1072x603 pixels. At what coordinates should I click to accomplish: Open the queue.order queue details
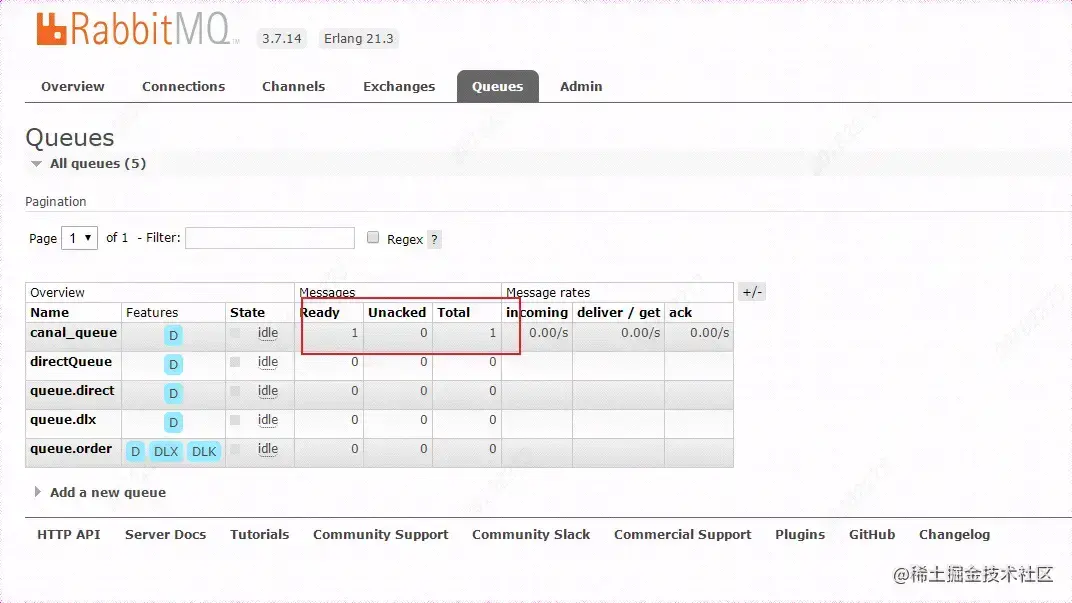[71, 448]
